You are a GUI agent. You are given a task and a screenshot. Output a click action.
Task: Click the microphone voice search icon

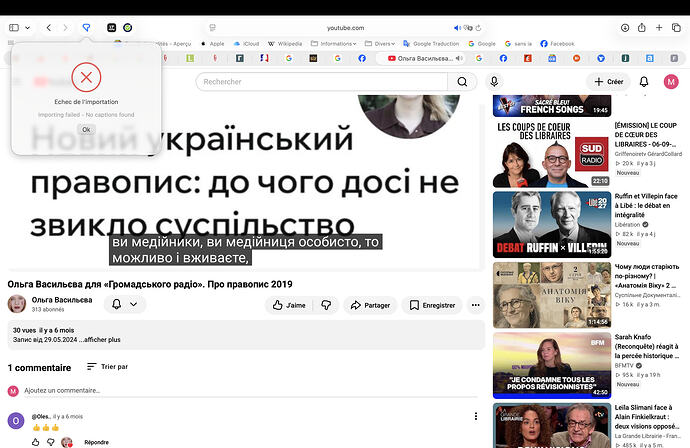click(494, 81)
